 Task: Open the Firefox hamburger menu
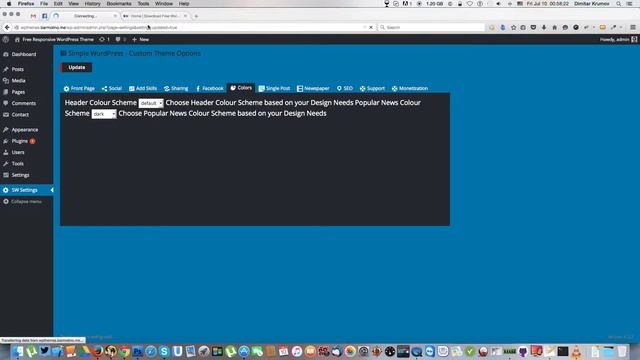[633, 27]
